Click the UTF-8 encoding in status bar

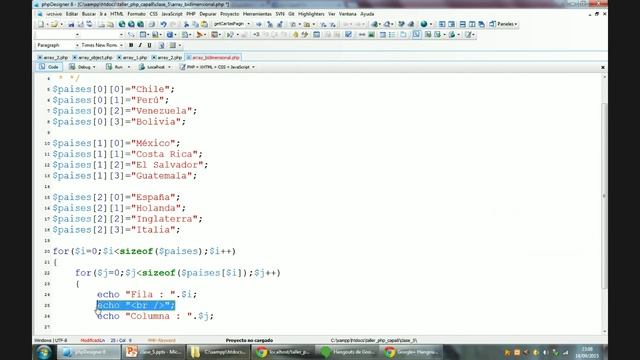tap(61, 340)
